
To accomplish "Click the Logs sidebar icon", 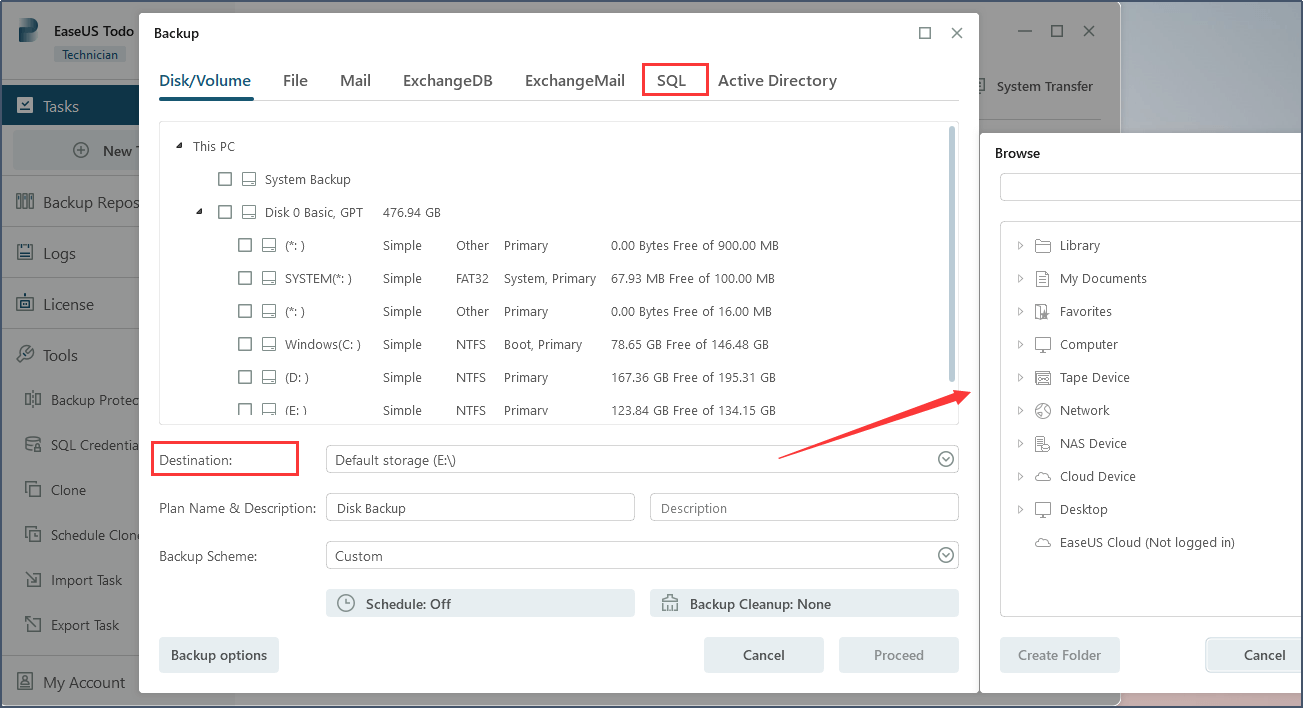I will (25, 253).
